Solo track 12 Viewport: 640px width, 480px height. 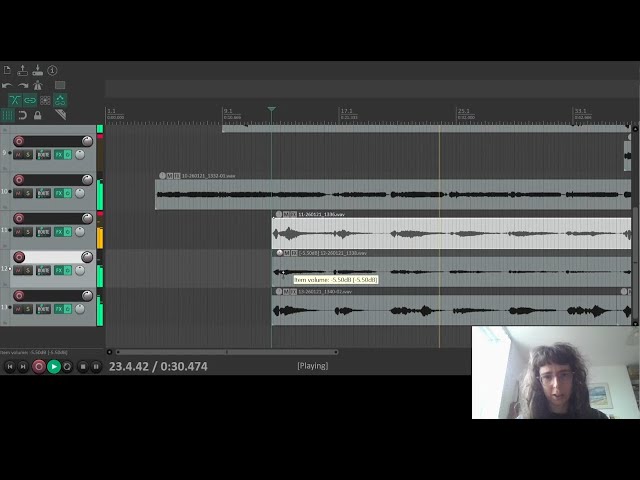(x=28, y=270)
